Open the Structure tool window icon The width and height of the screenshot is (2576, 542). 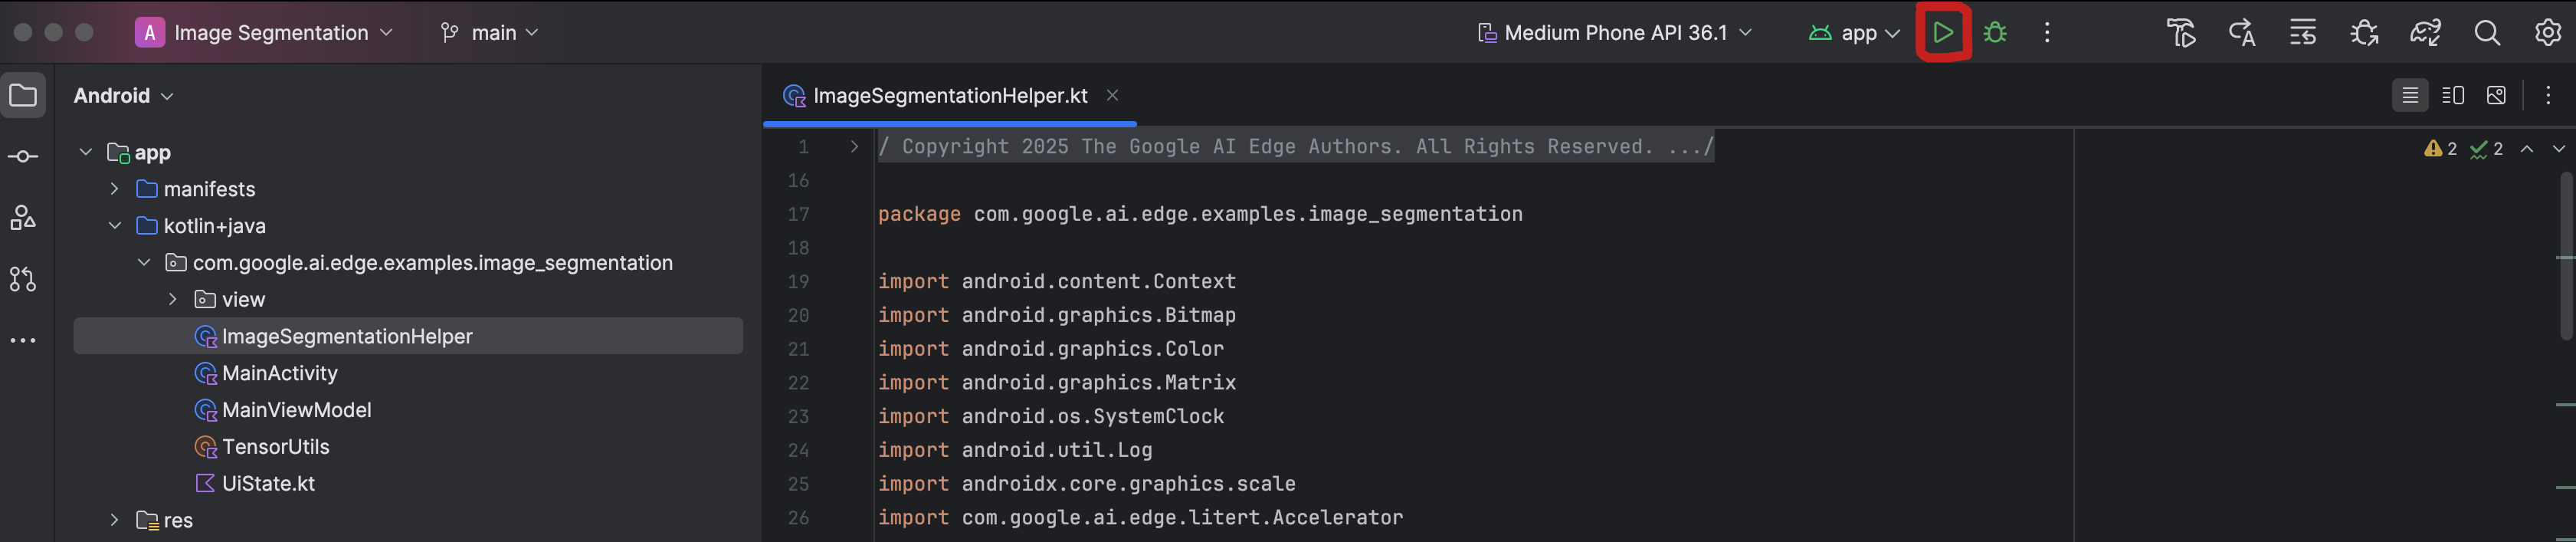point(23,218)
